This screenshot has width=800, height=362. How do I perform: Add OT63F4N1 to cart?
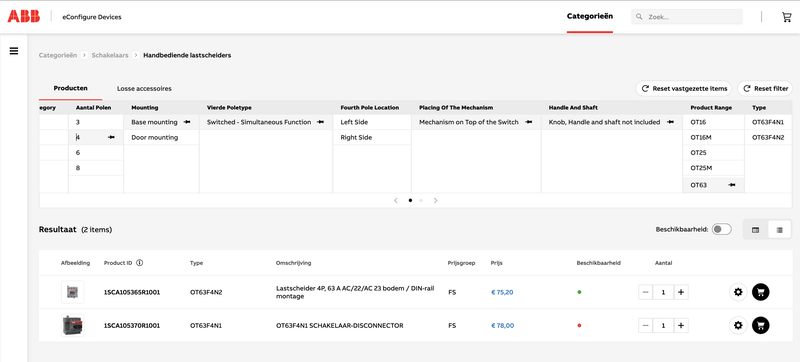761,325
